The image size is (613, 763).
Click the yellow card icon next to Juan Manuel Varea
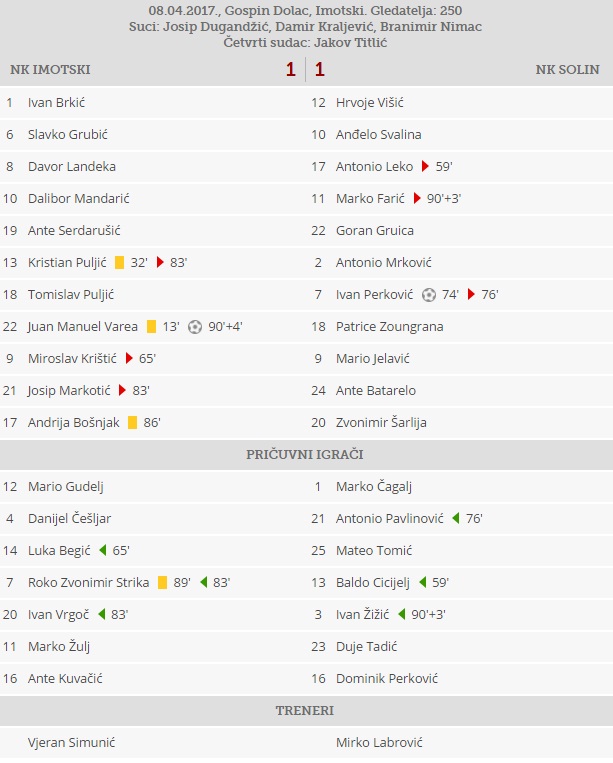(x=151, y=326)
